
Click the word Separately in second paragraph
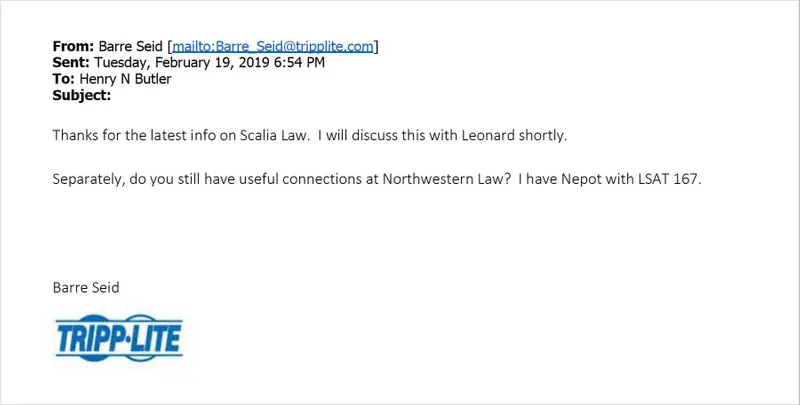click(89, 180)
